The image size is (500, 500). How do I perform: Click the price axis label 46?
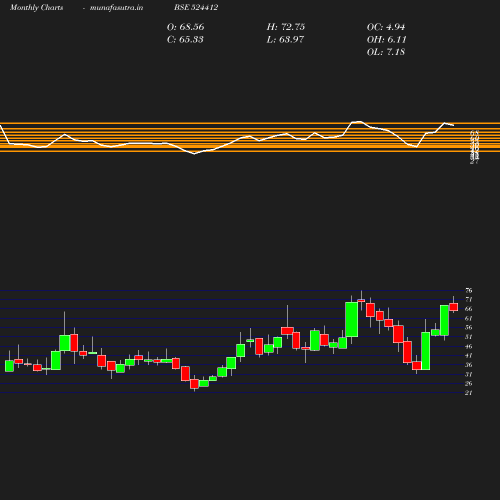pos(469,346)
